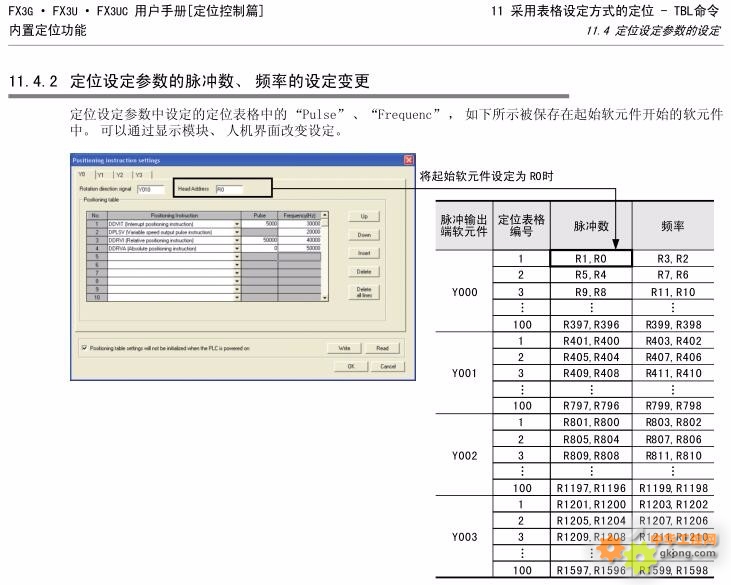Screen dimensions: 731x585
Task: Open dropdown for row 3 DDRVI instruction
Action: pos(237,241)
